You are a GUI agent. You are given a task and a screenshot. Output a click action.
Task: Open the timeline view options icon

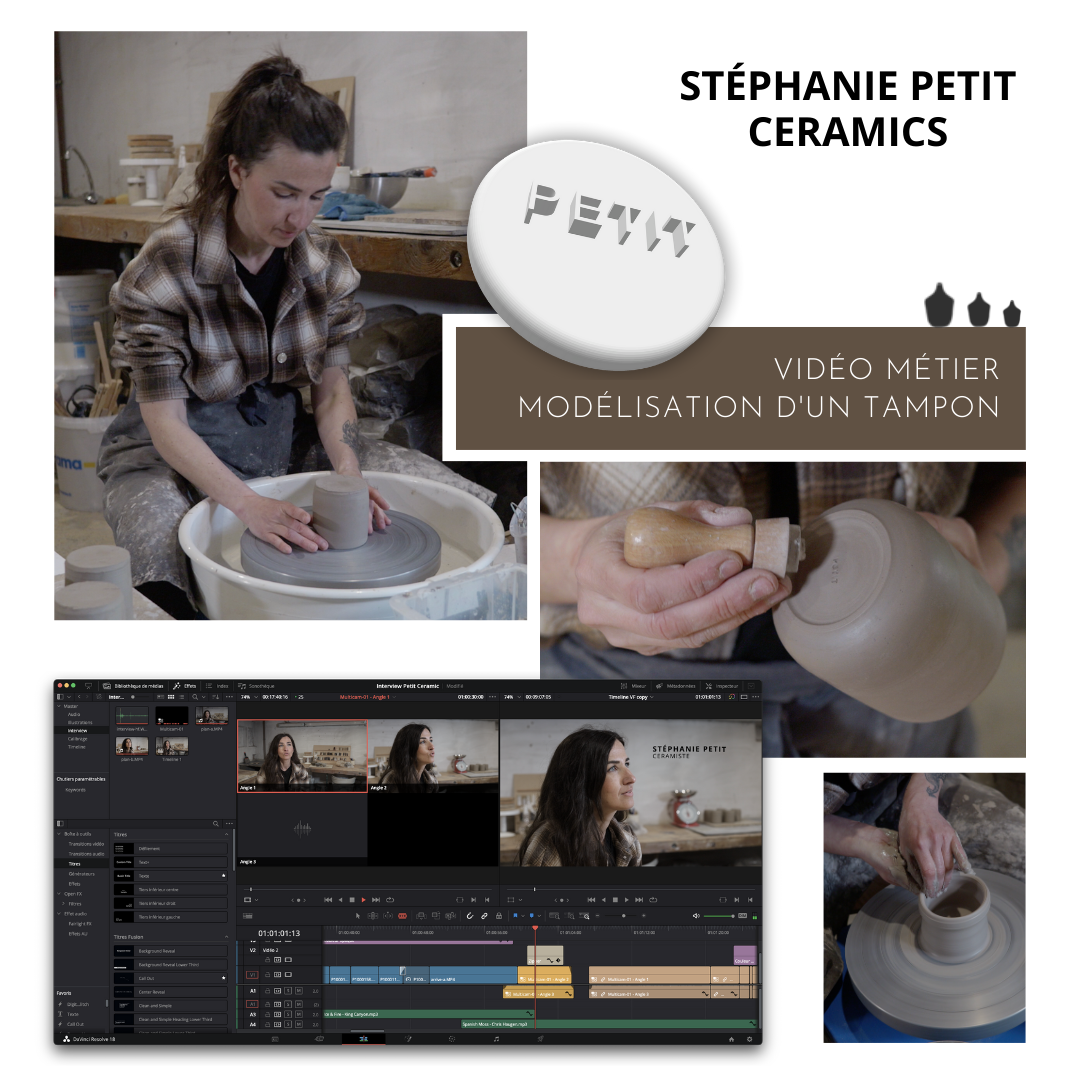248,916
